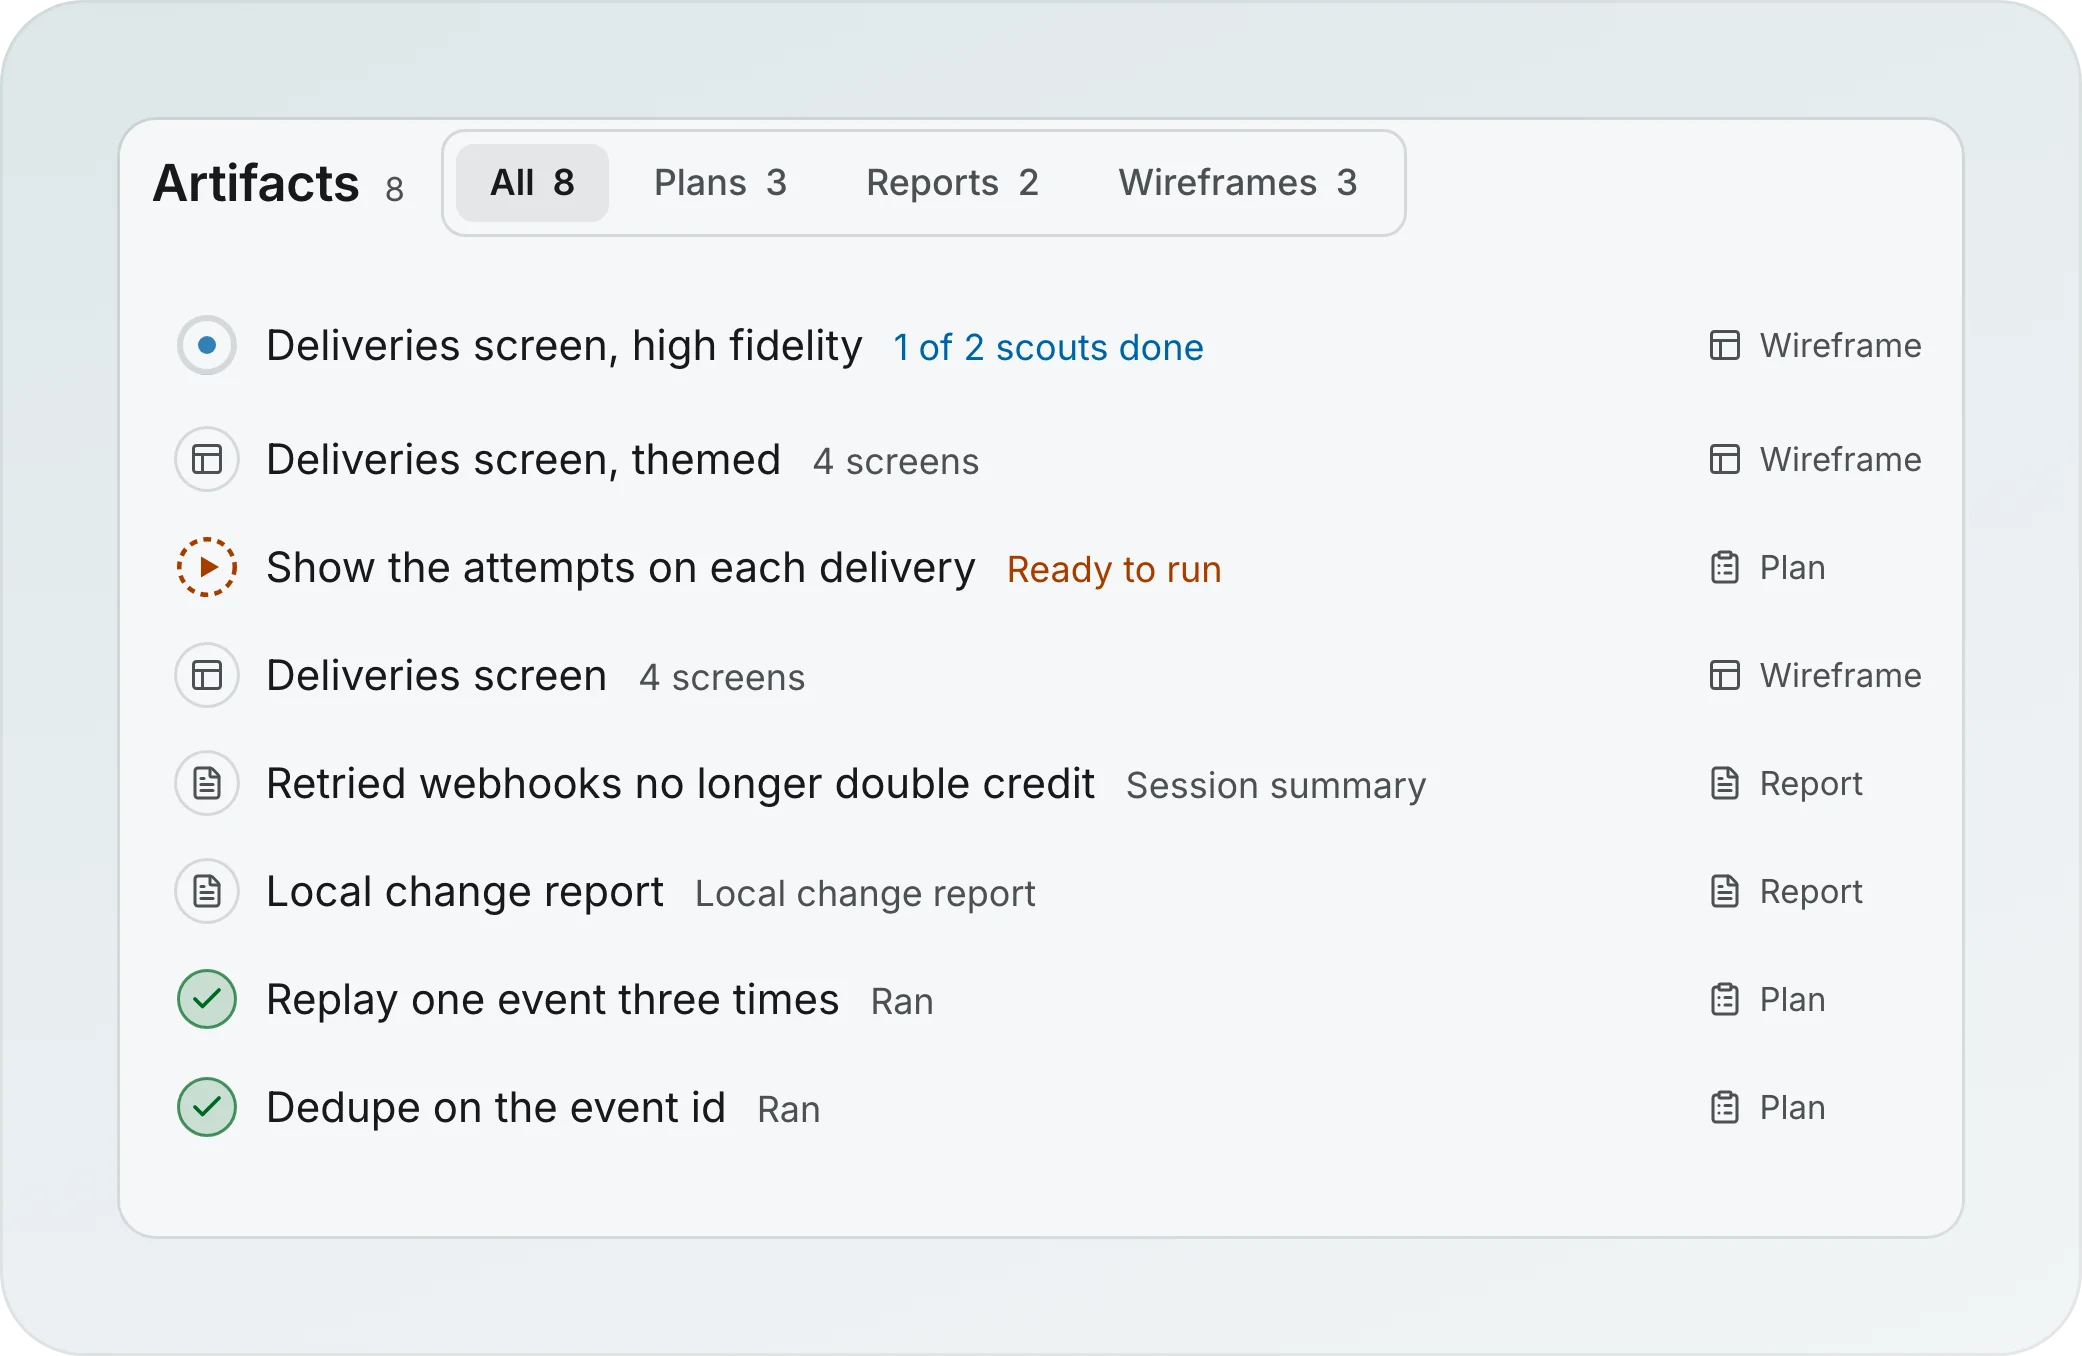Open Show the attempts on each delivery
This screenshot has width=2082, height=1356.
(x=620, y=568)
